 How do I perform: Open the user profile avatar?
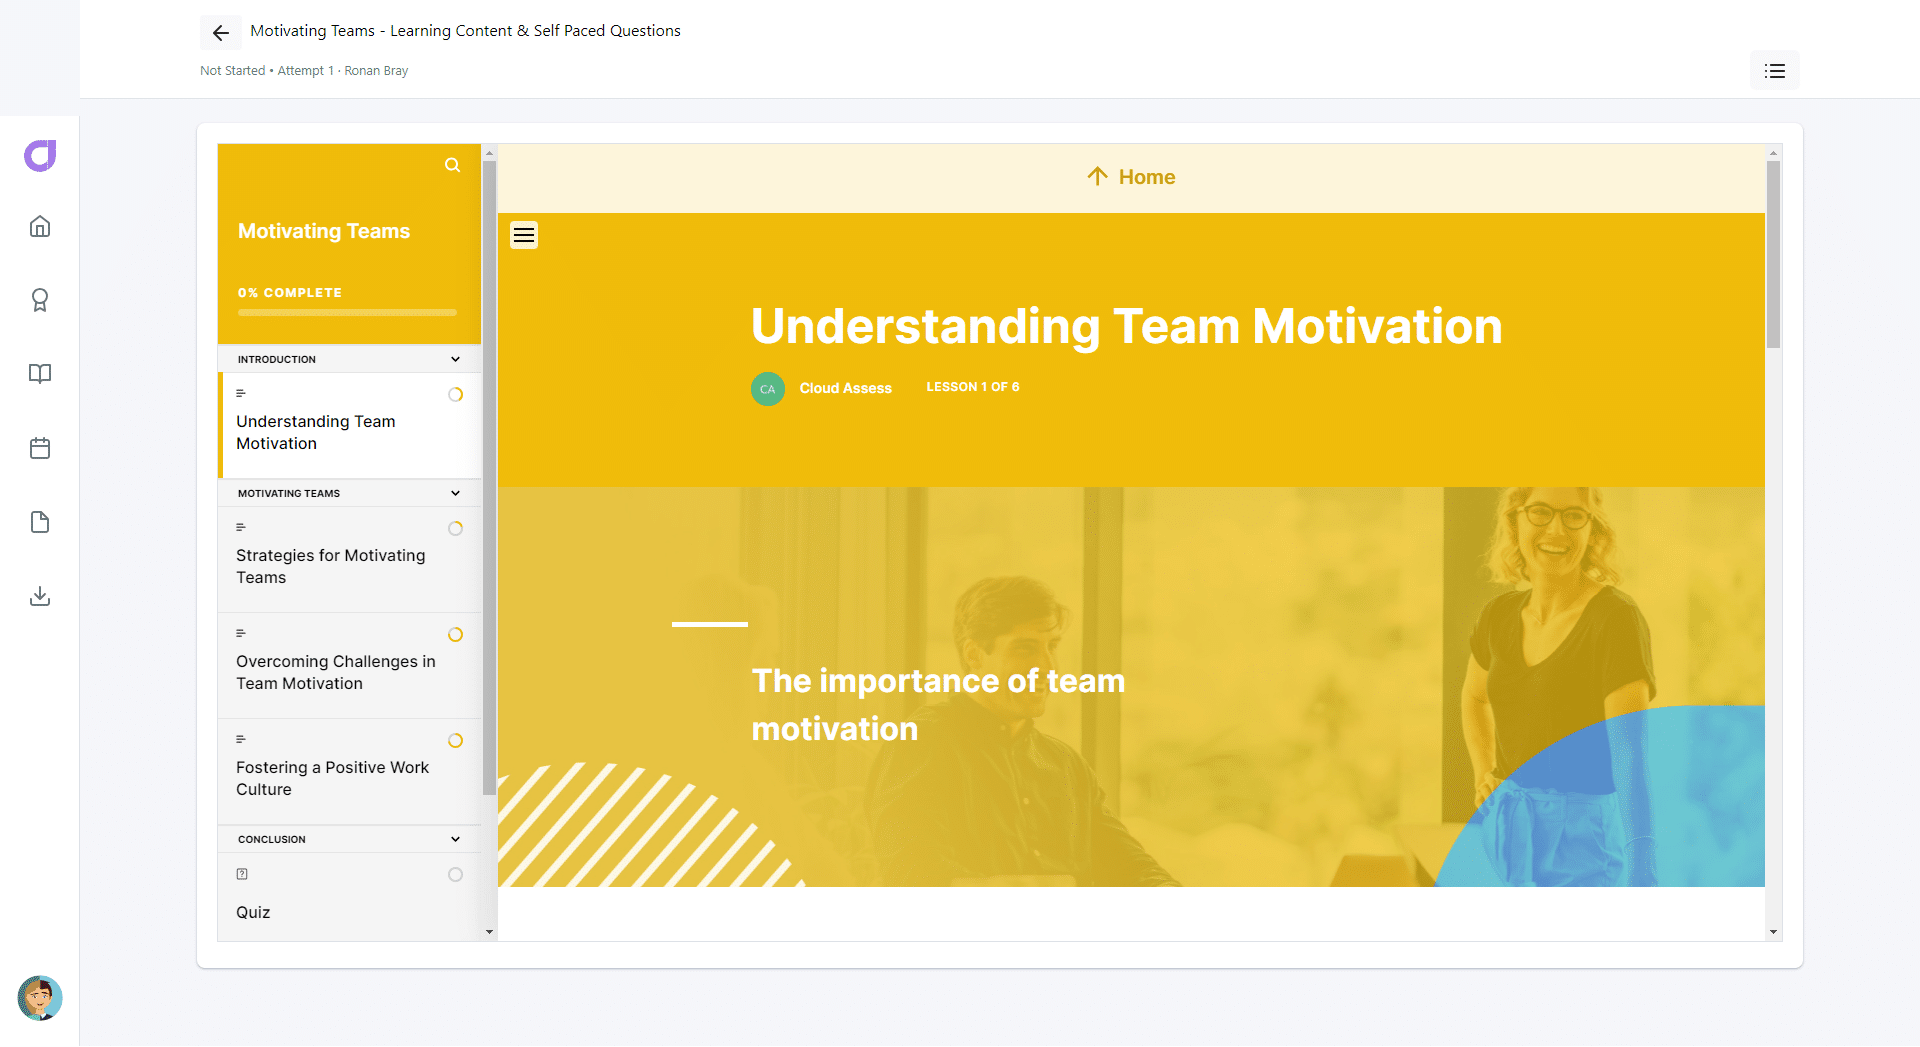pos(40,998)
